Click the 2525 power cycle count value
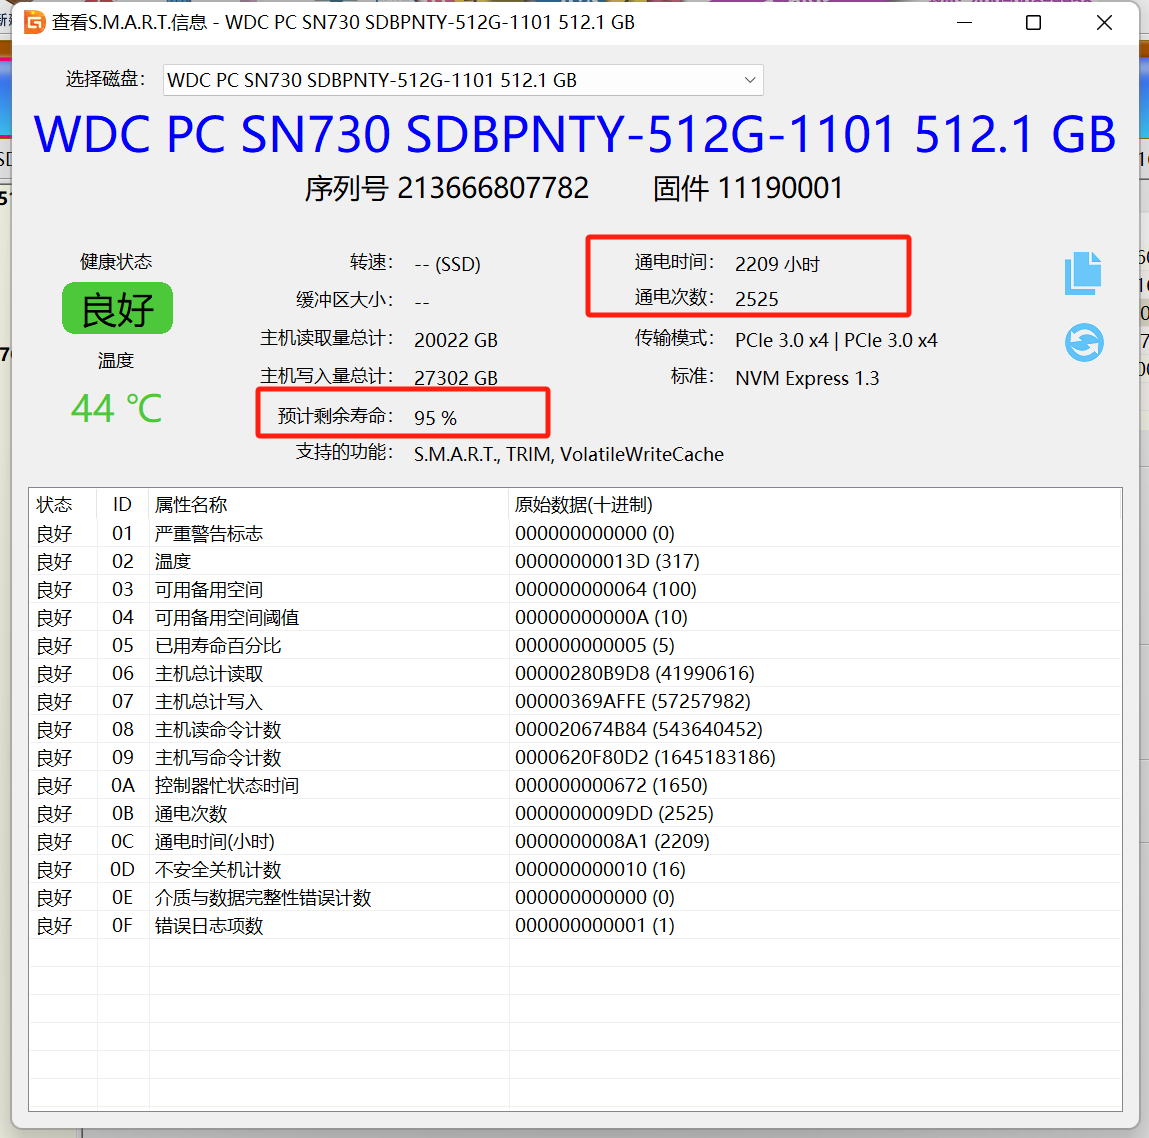 (x=756, y=299)
